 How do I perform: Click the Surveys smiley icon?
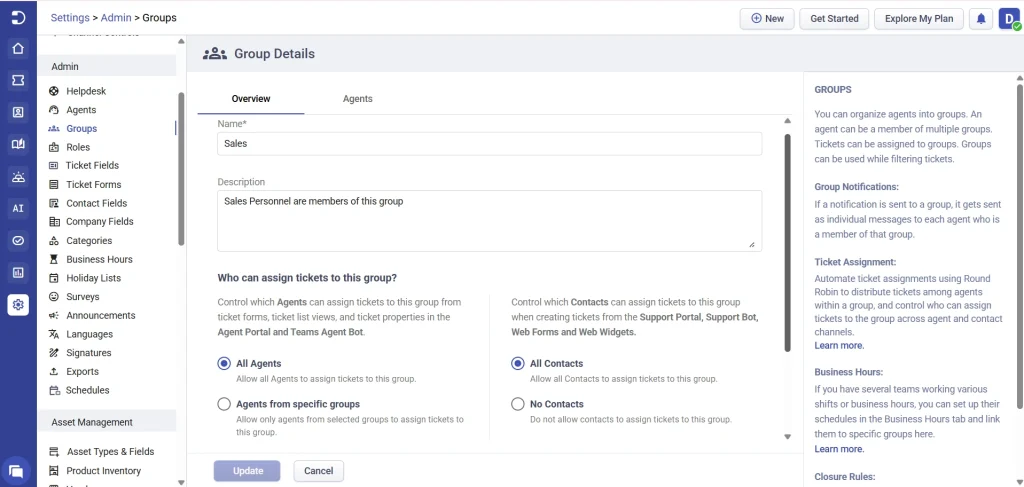pos(54,297)
